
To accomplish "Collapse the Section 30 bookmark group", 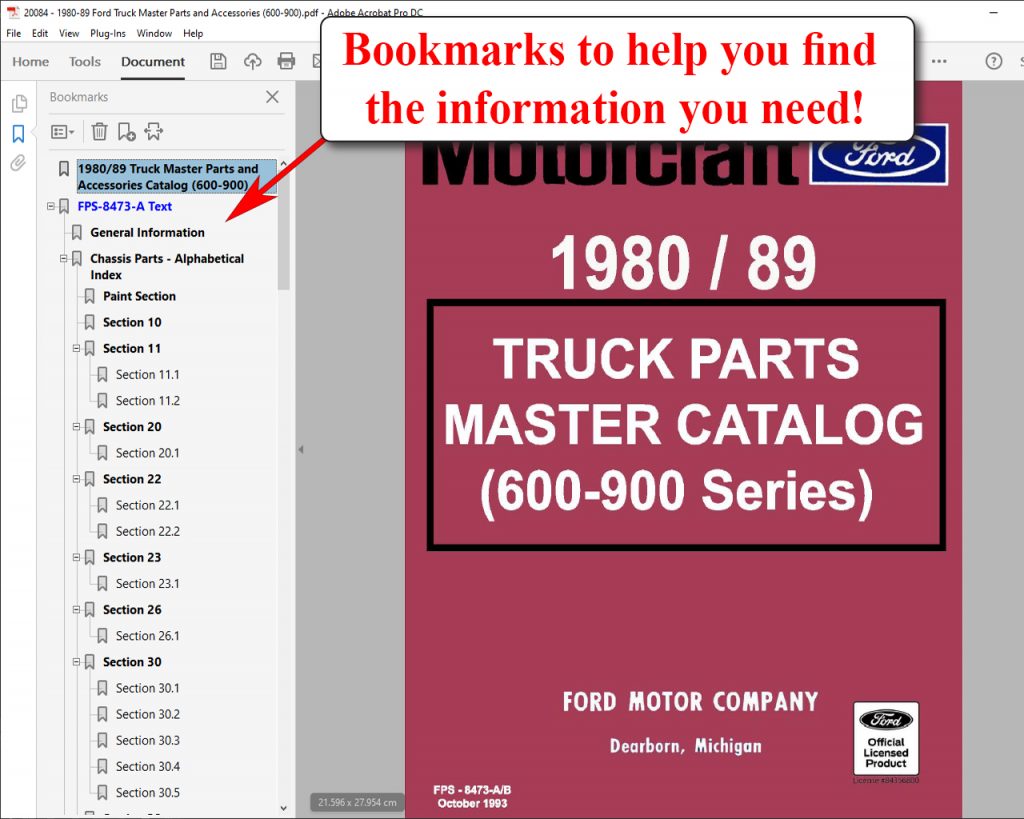I will point(78,661).
